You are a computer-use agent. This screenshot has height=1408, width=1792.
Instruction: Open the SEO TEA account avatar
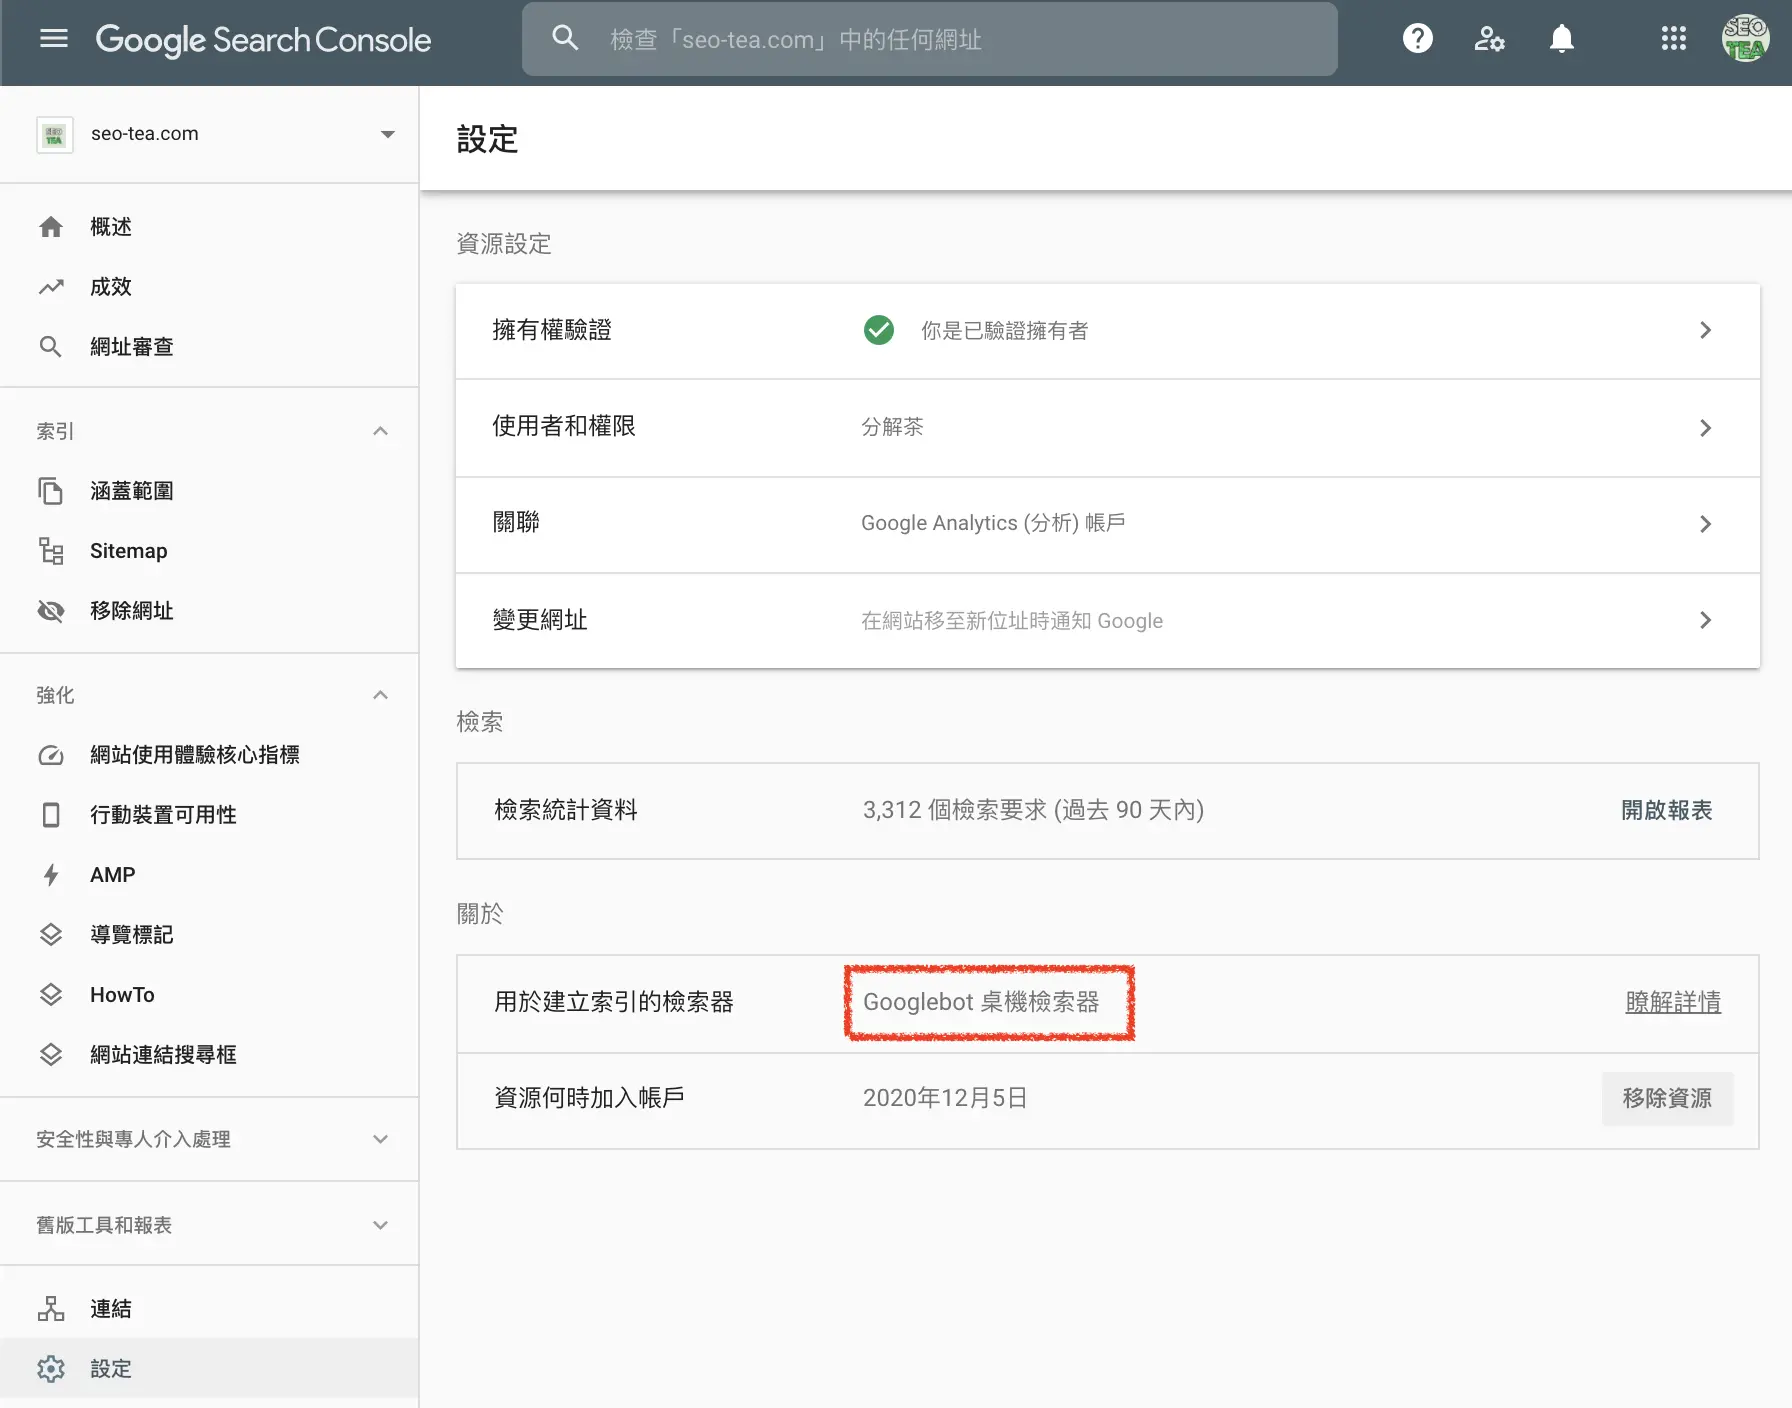pyautogui.click(x=1745, y=39)
